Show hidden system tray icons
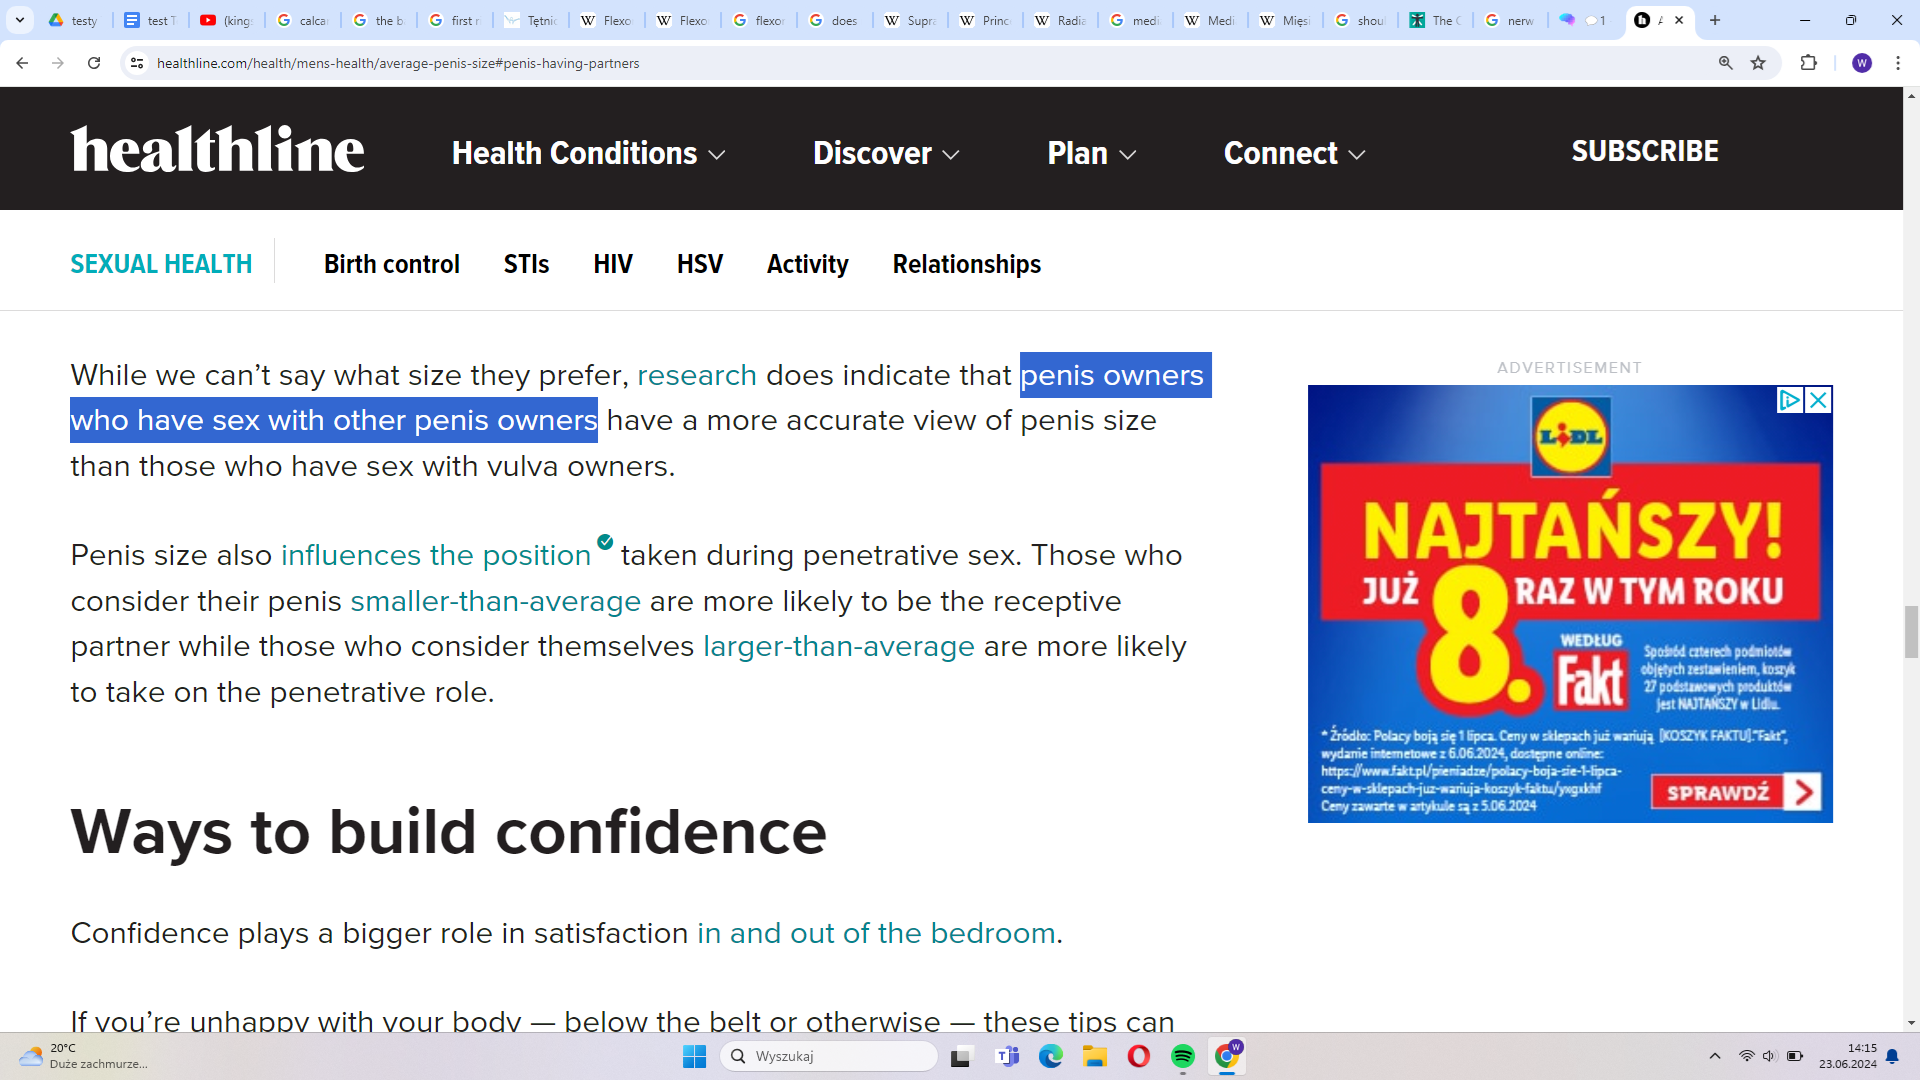 point(1715,1056)
